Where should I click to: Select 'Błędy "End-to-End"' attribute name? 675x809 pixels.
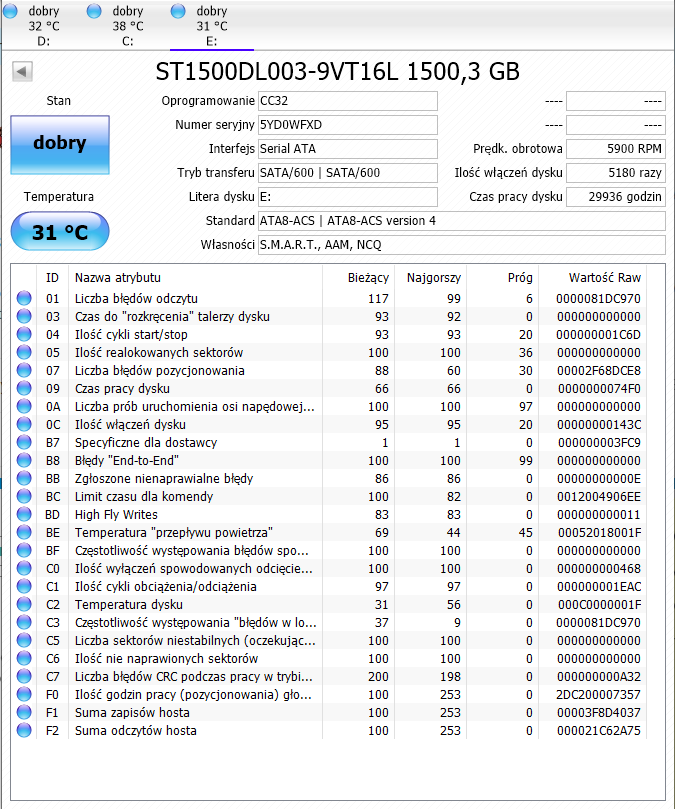point(127,461)
